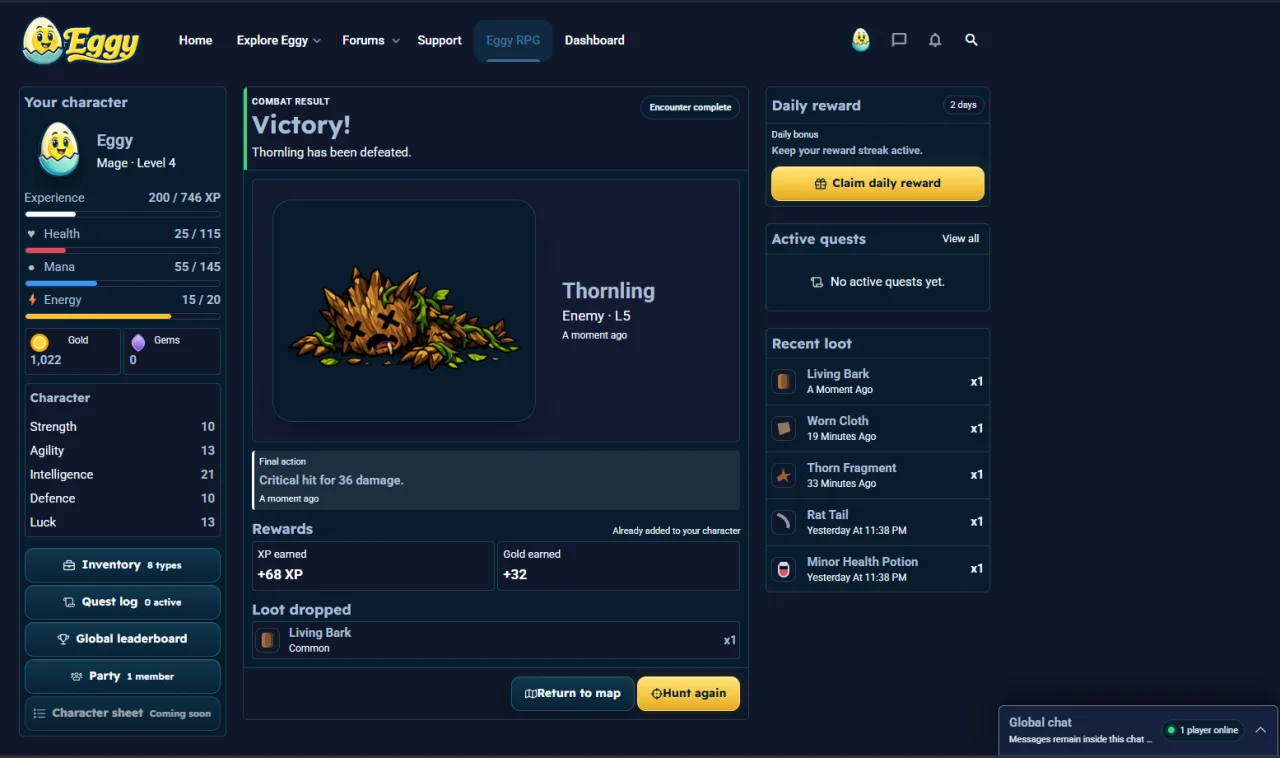This screenshot has width=1280, height=758.
Task: Open the user avatar egg icon in header
Action: coord(860,40)
